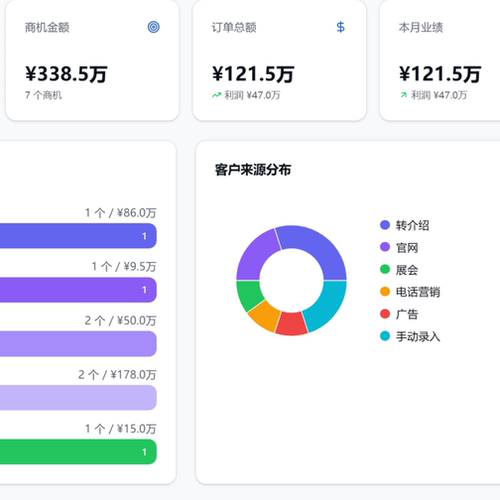The image size is (500, 500).
Task: Toggle the 广告 legend item
Action: pos(399,314)
